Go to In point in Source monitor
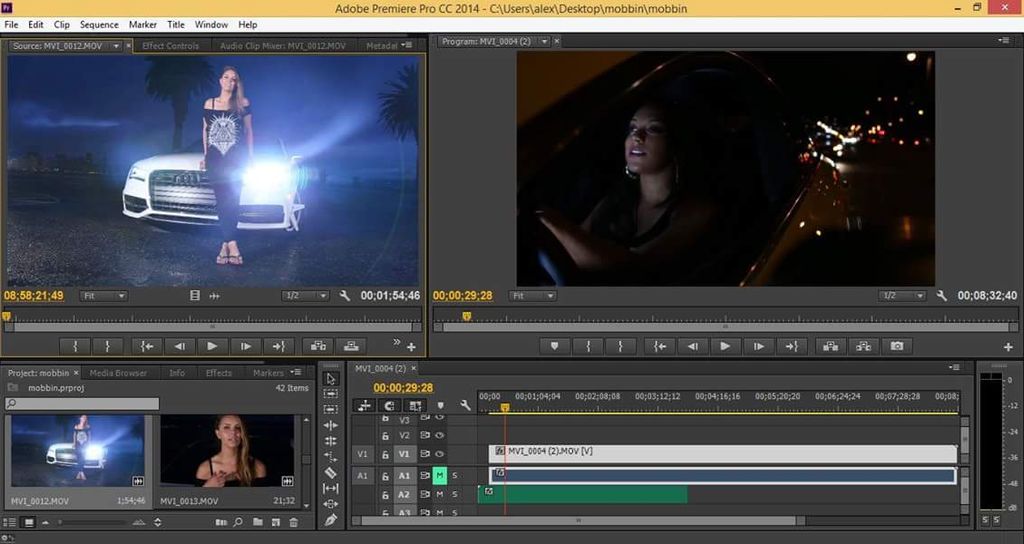Image resolution: width=1024 pixels, height=544 pixels. [147, 346]
